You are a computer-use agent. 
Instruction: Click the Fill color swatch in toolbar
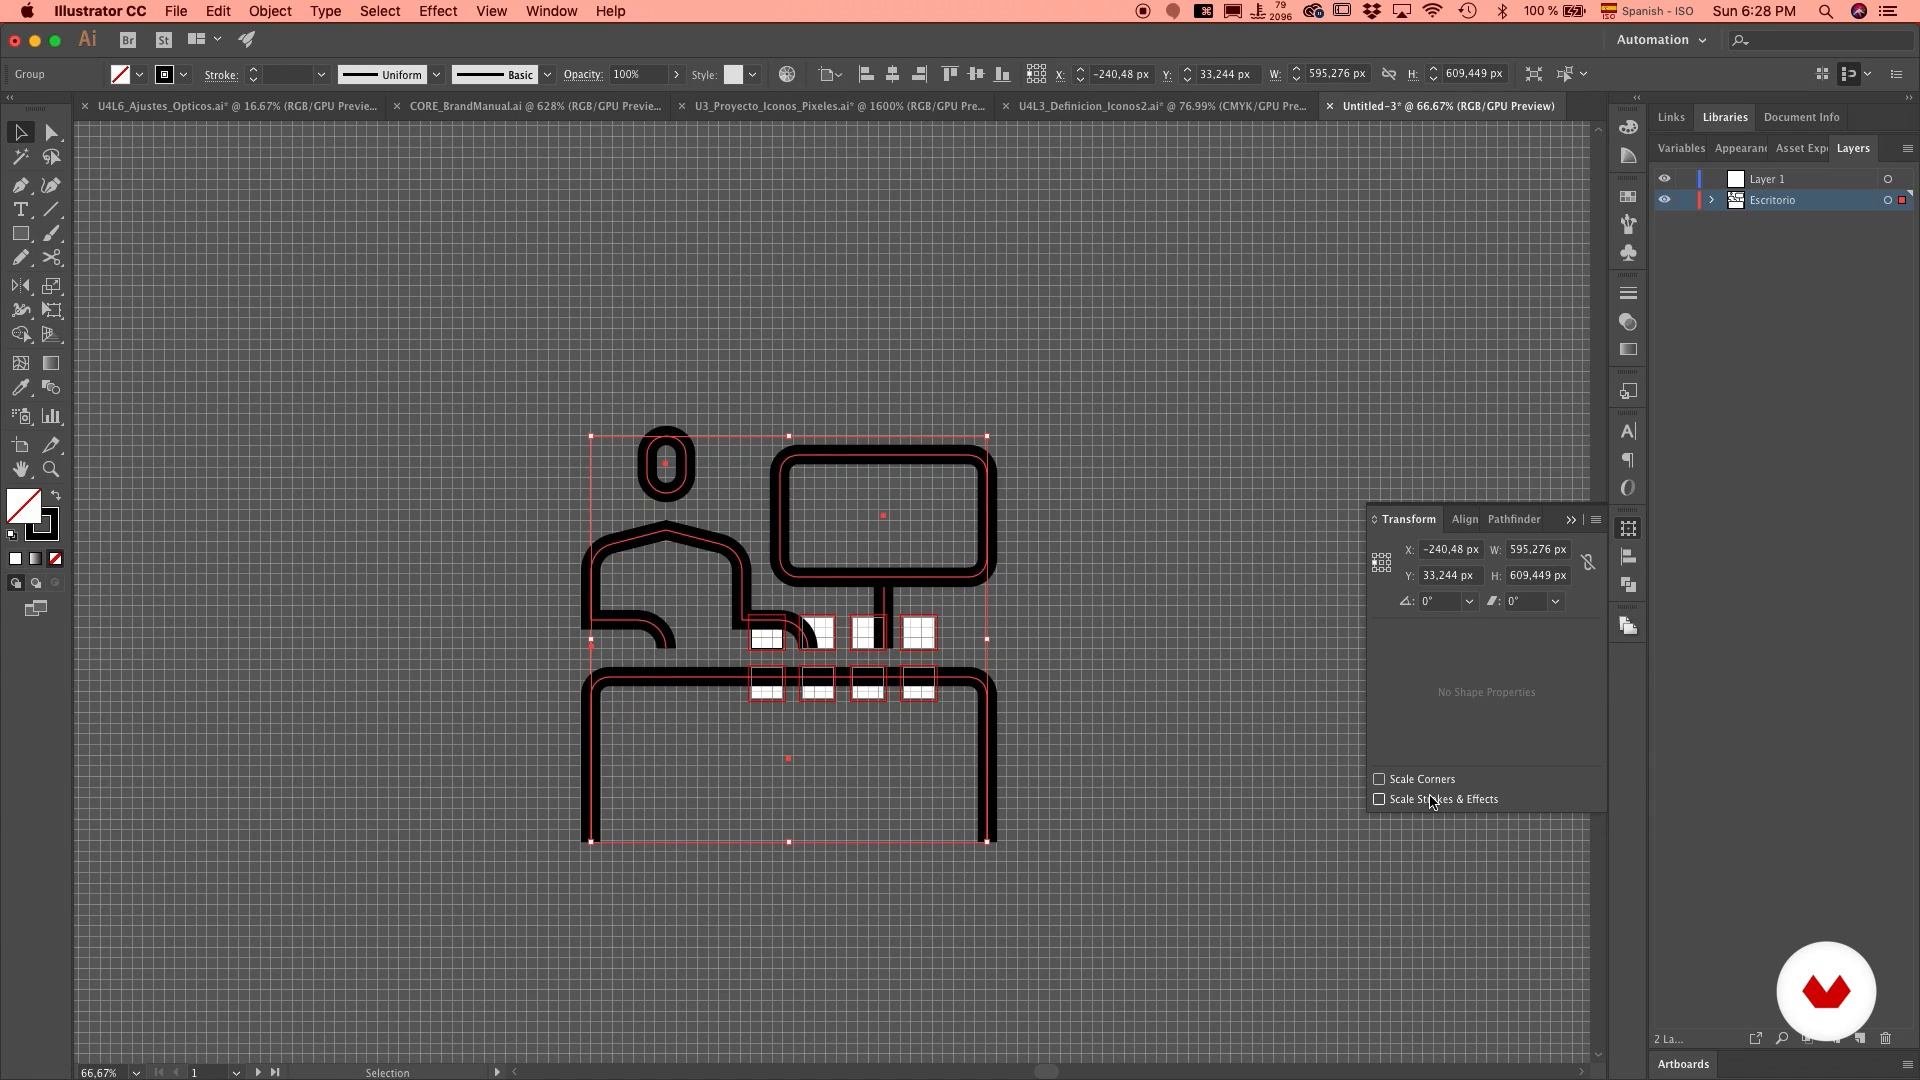click(x=24, y=506)
